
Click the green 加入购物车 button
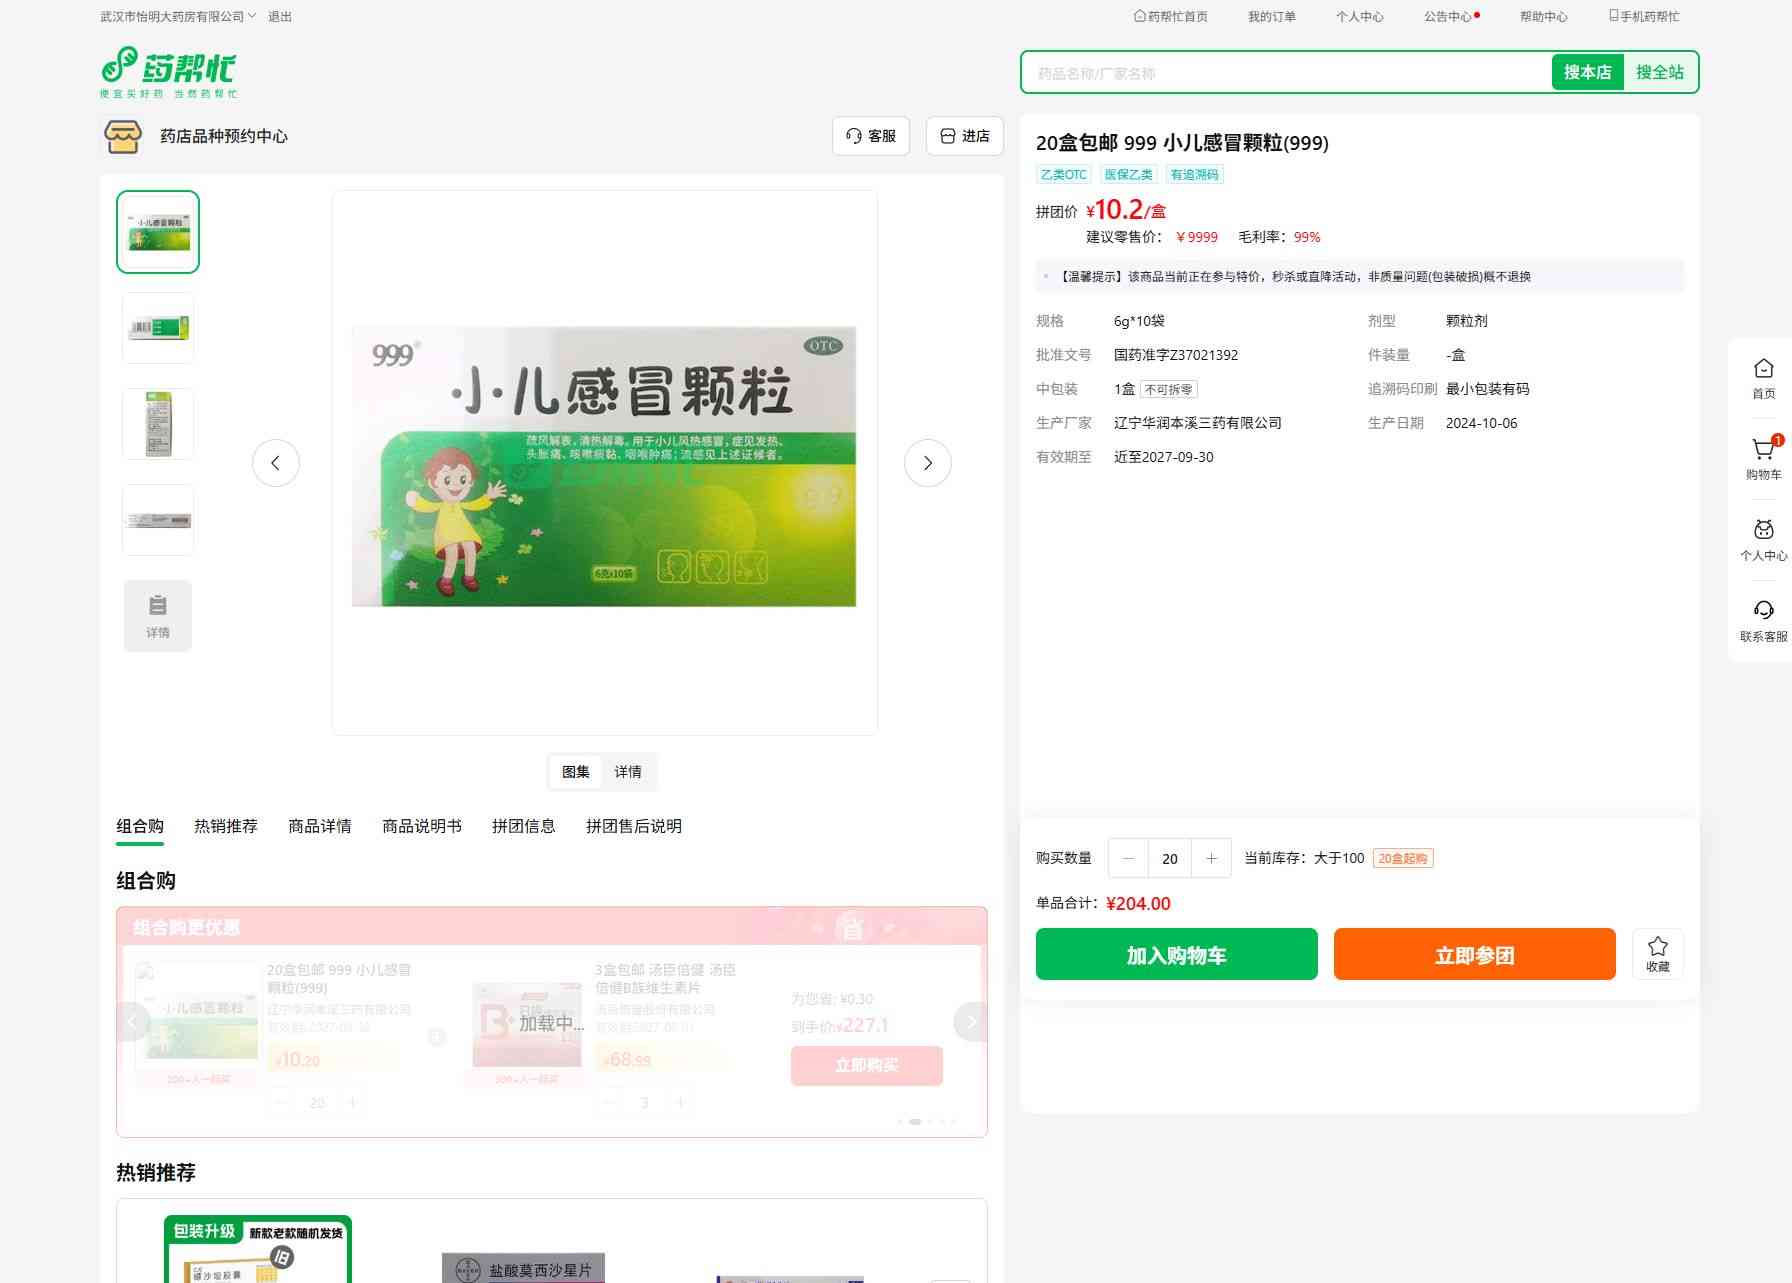point(1176,955)
